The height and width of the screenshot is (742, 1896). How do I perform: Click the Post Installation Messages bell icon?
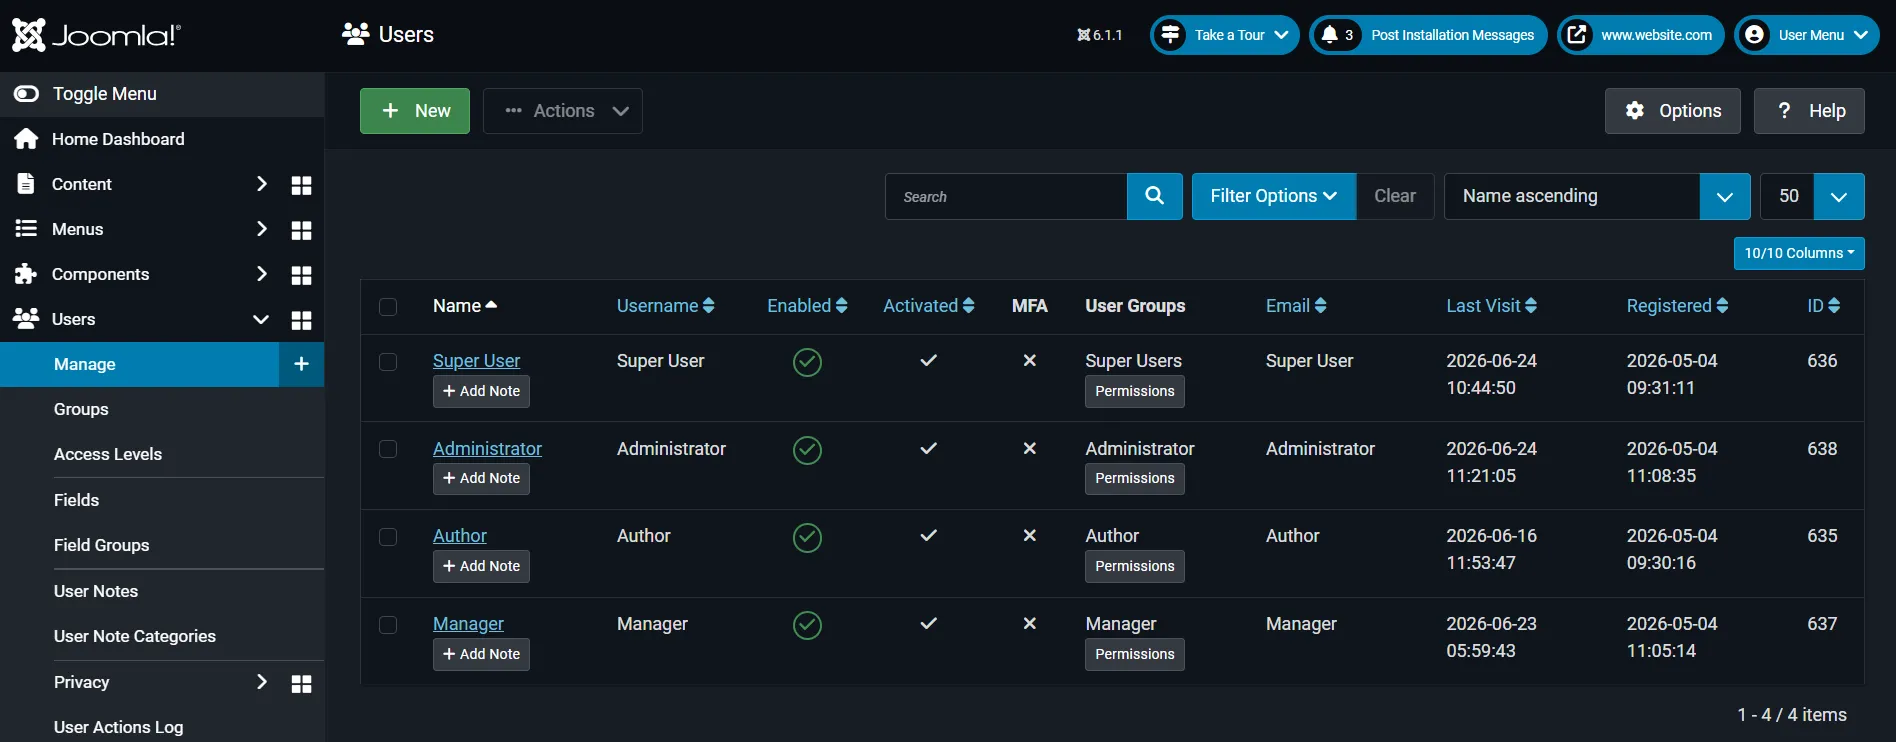pyautogui.click(x=1329, y=35)
